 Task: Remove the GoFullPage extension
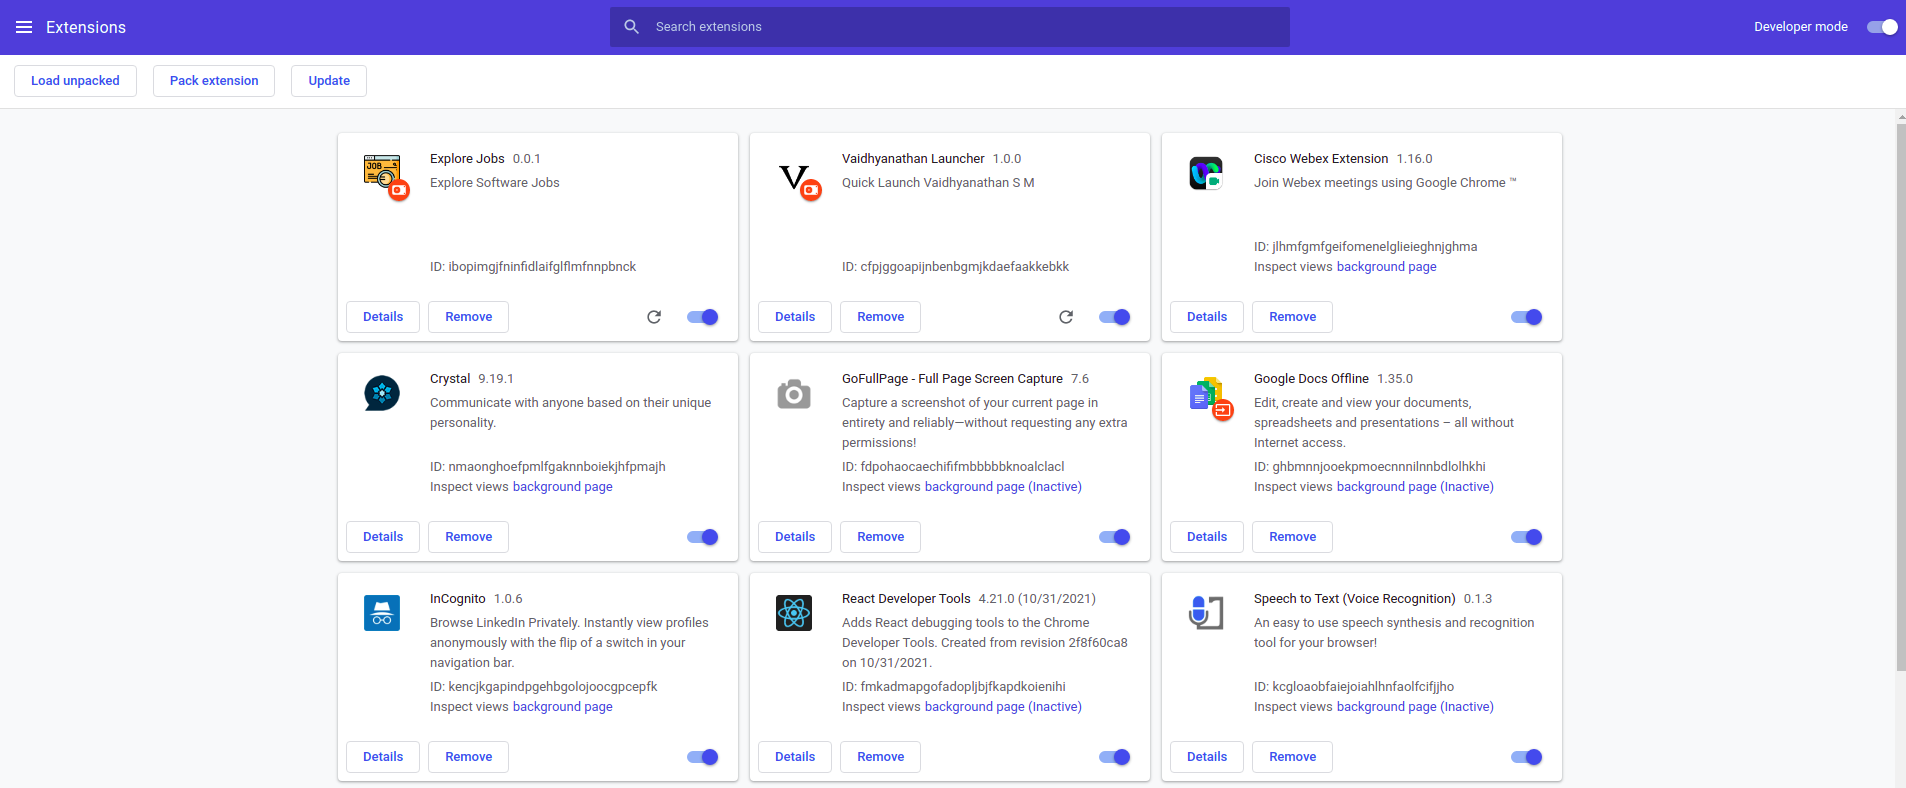pos(880,537)
